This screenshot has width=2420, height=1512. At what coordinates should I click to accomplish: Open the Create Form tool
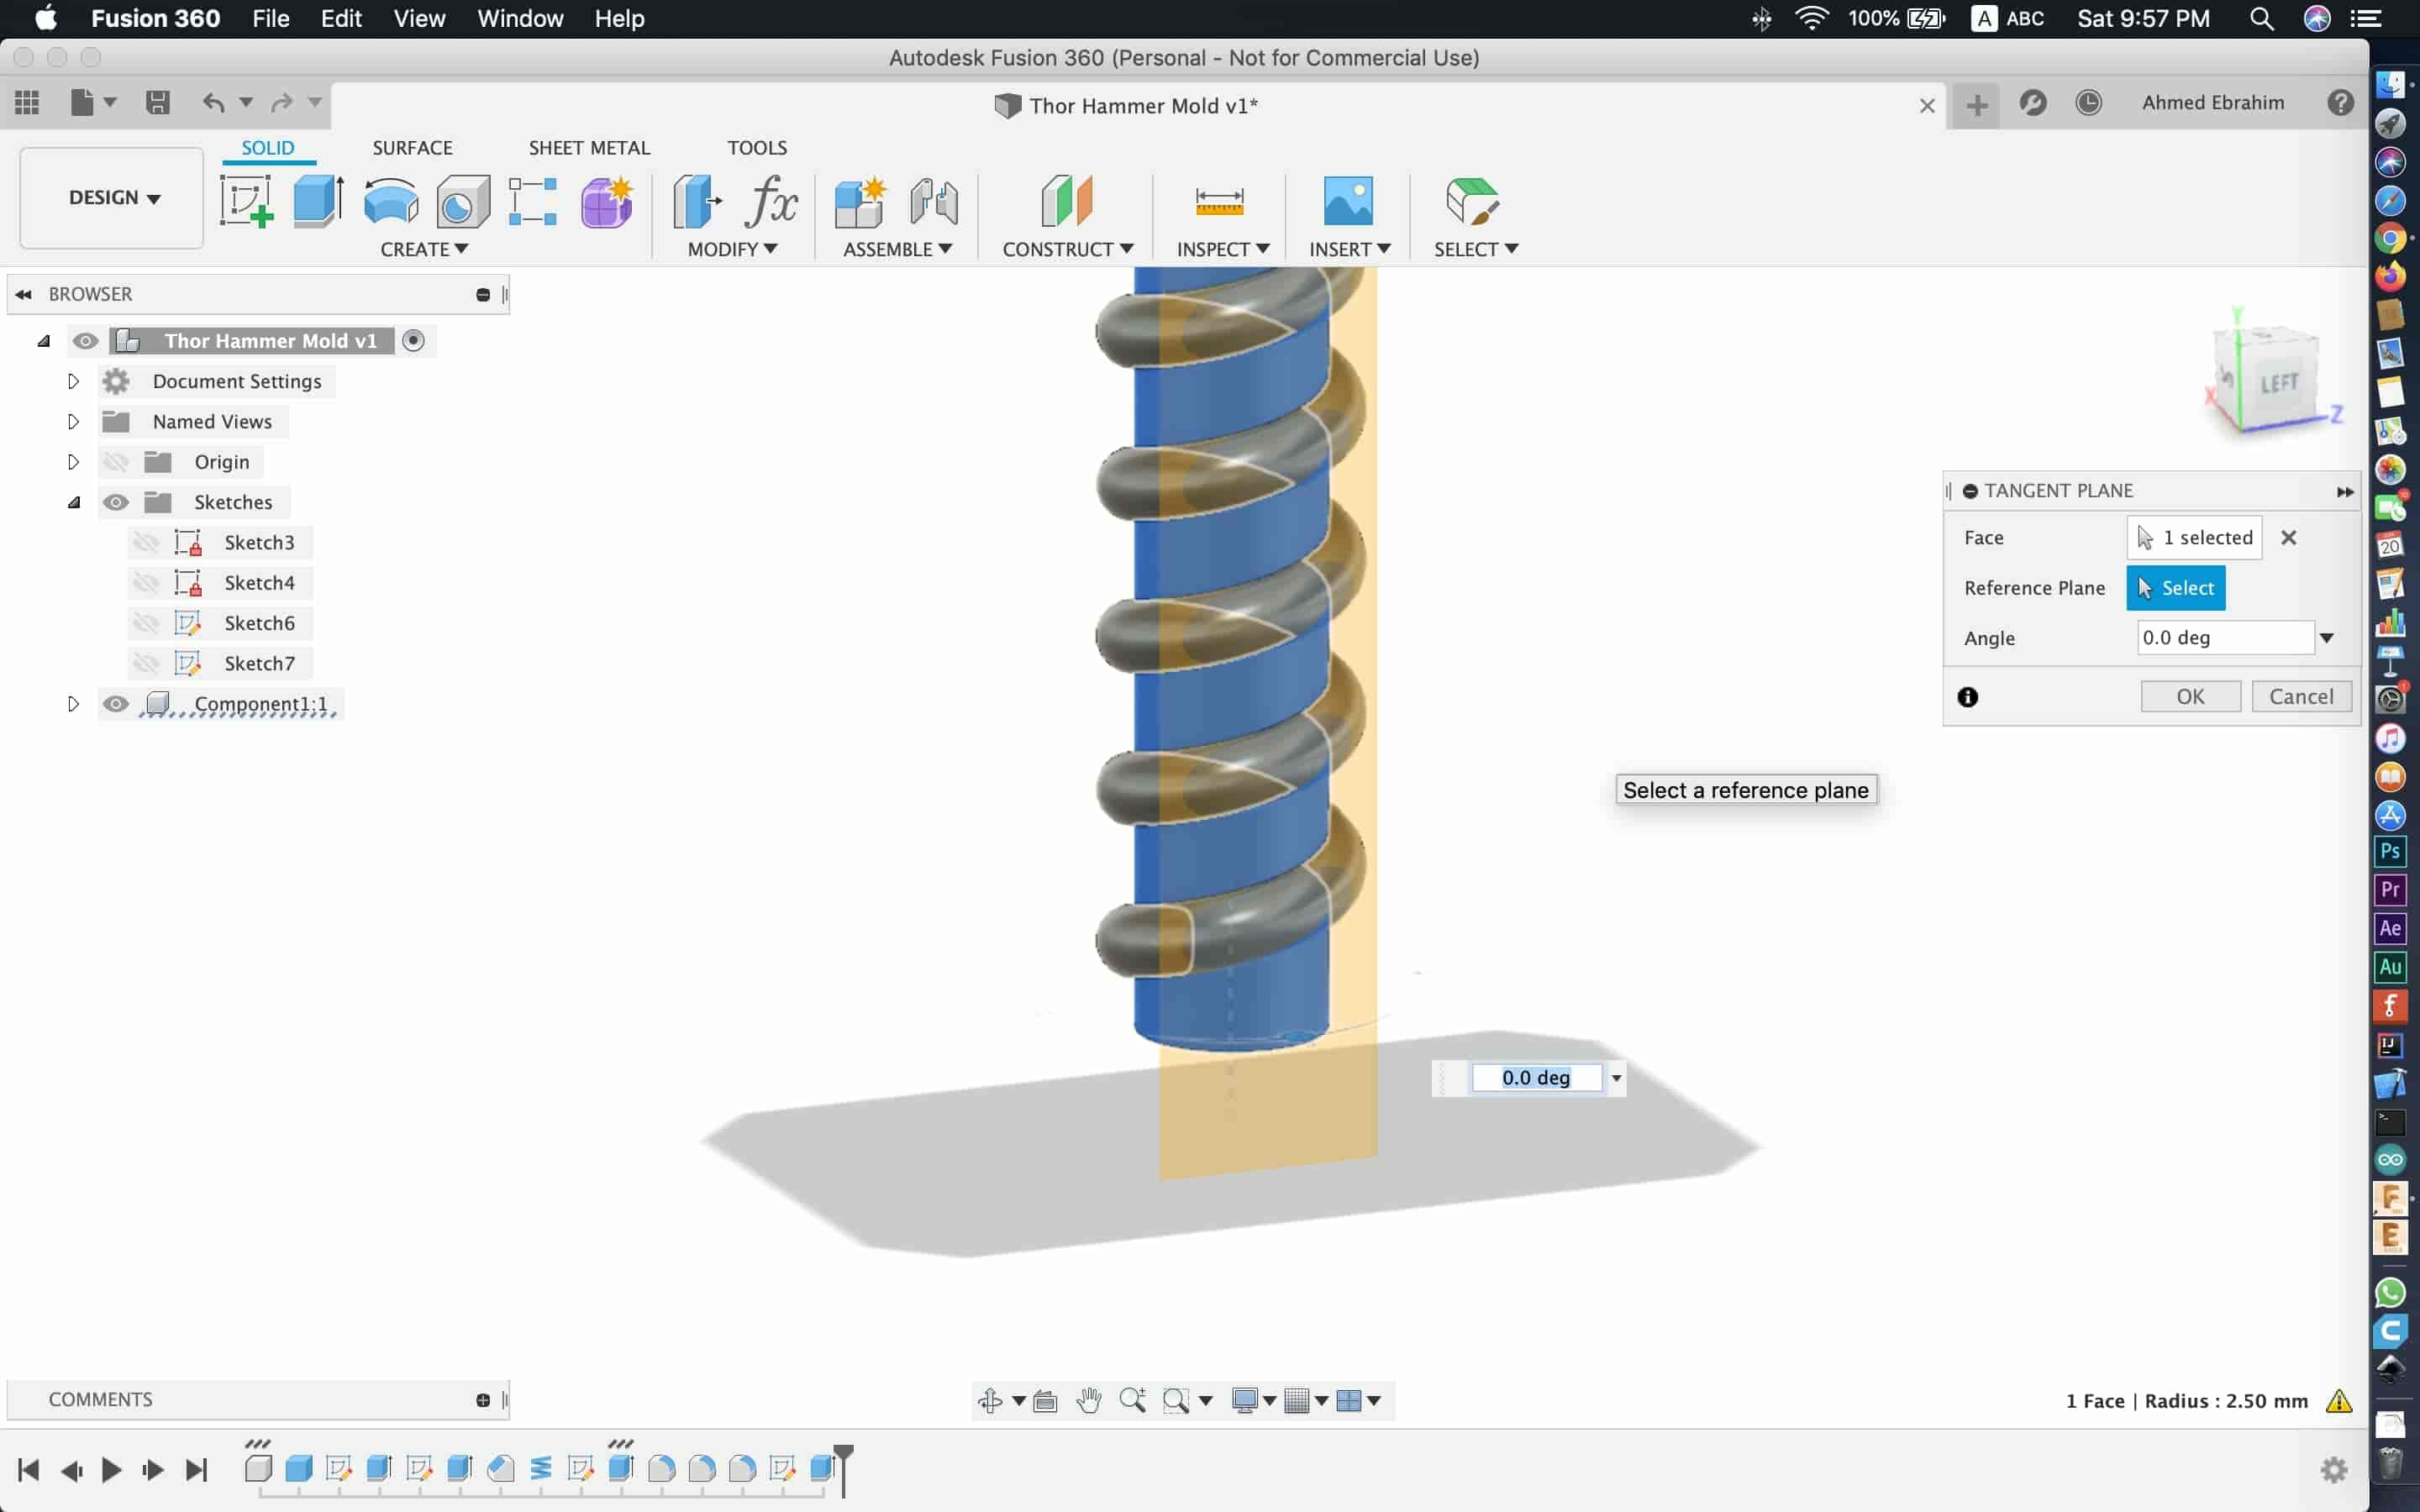click(606, 201)
